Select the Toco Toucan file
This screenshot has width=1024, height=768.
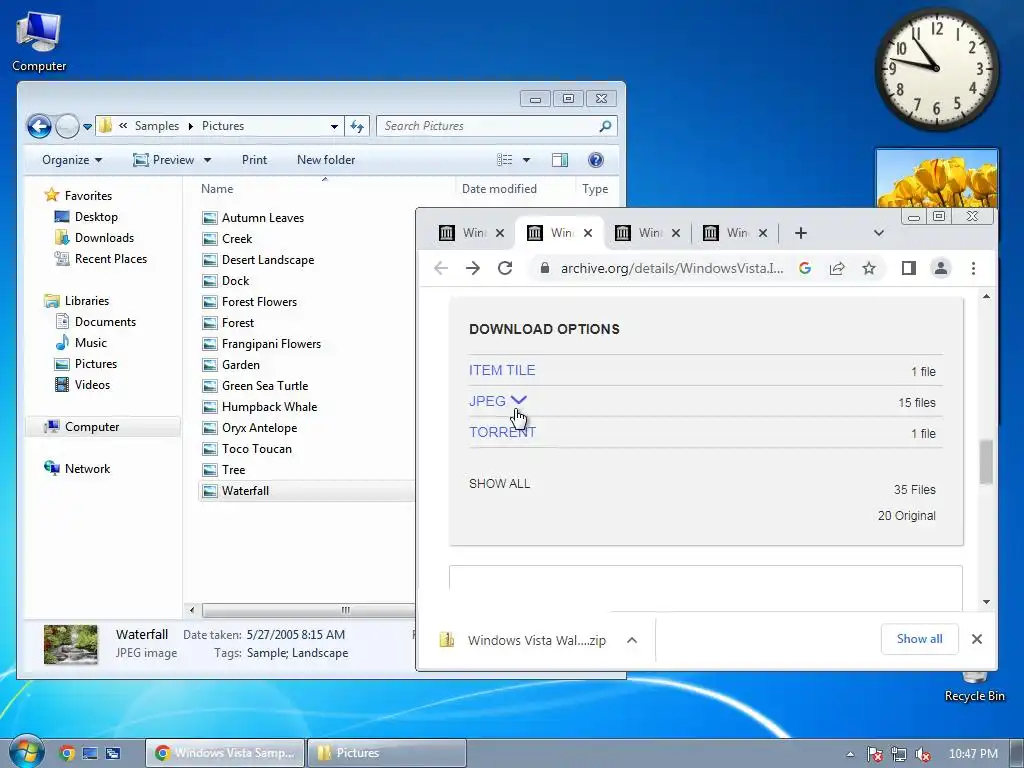(257, 449)
